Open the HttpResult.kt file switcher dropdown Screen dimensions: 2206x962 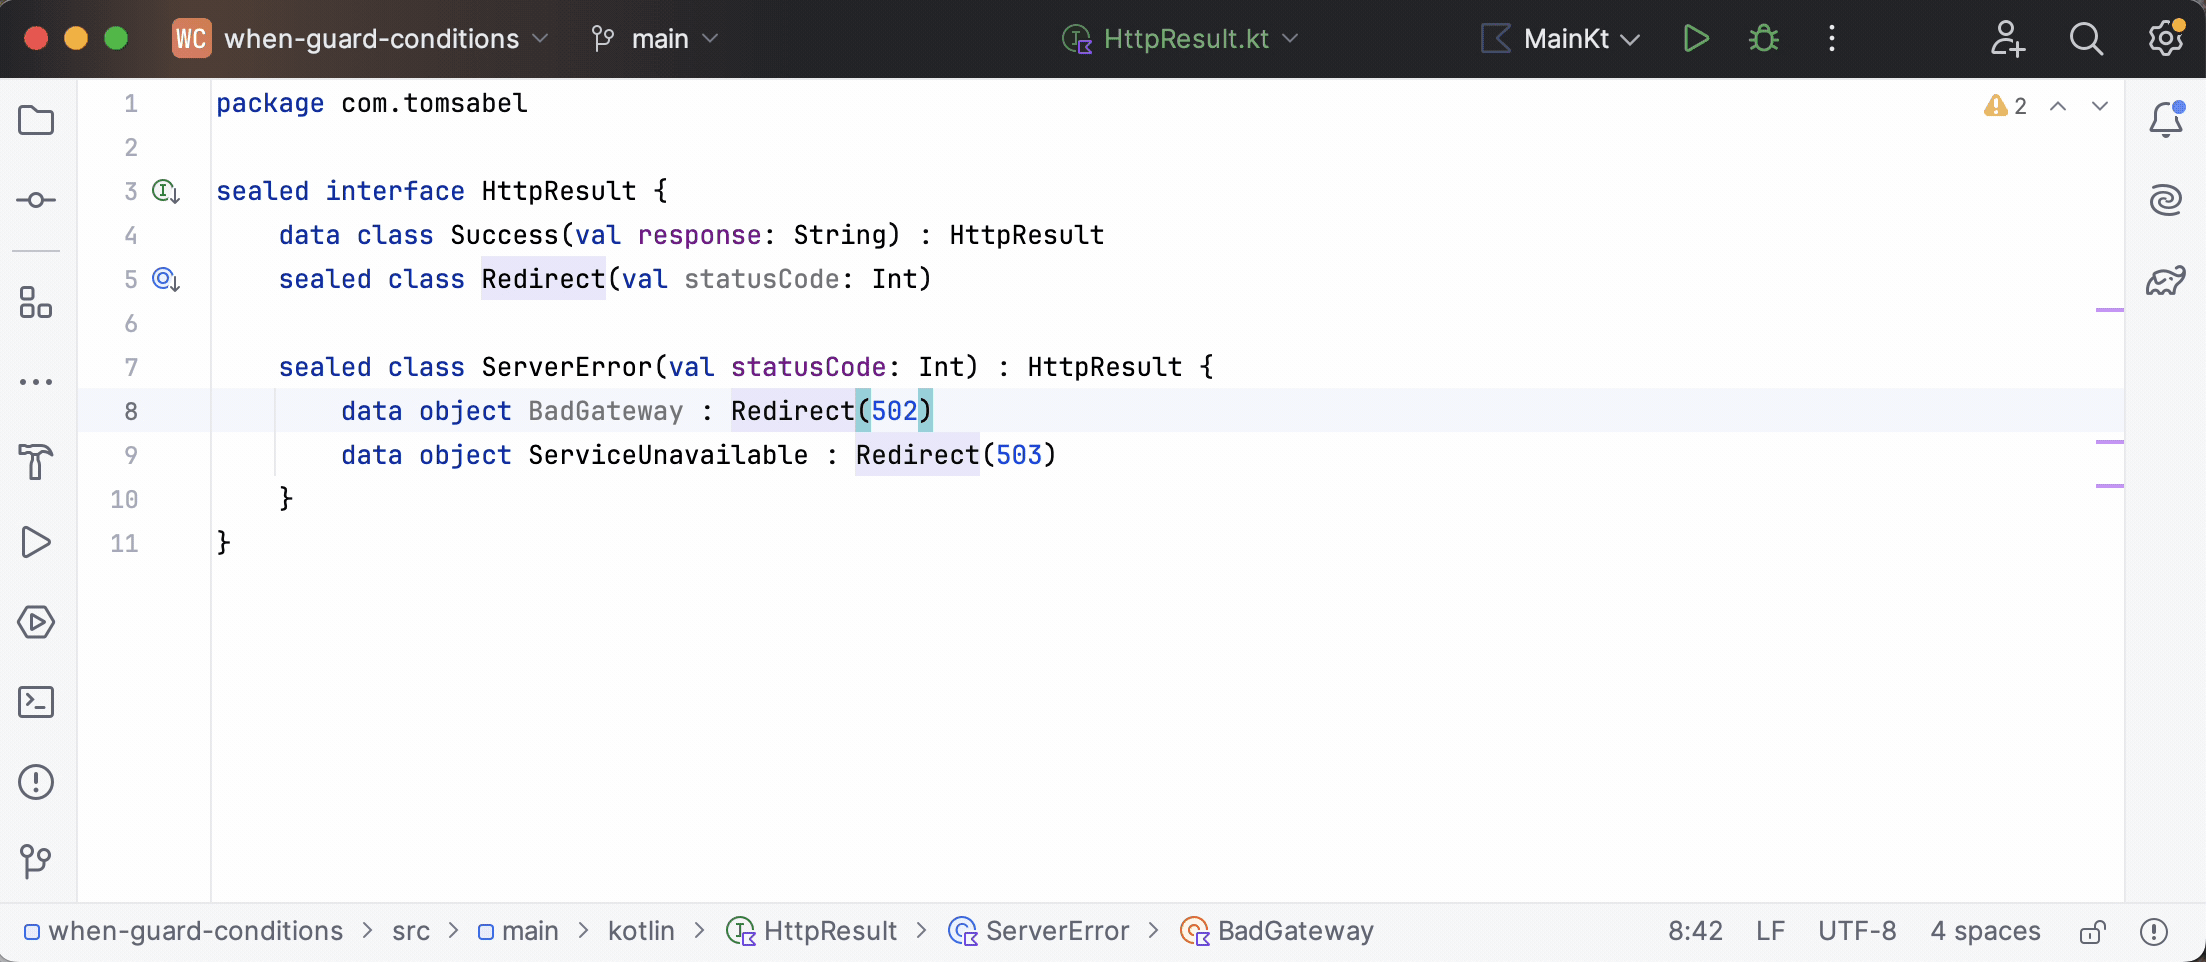tap(1180, 39)
